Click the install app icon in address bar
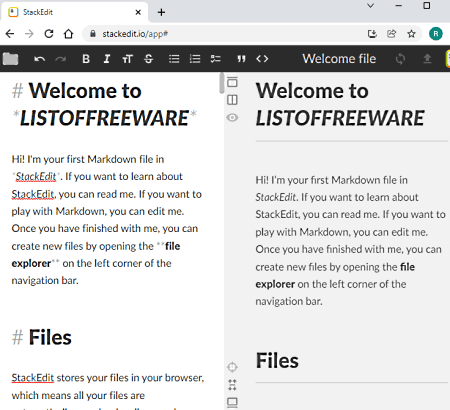This screenshot has width=450, height=410. pyautogui.click(x=372, y=34)
